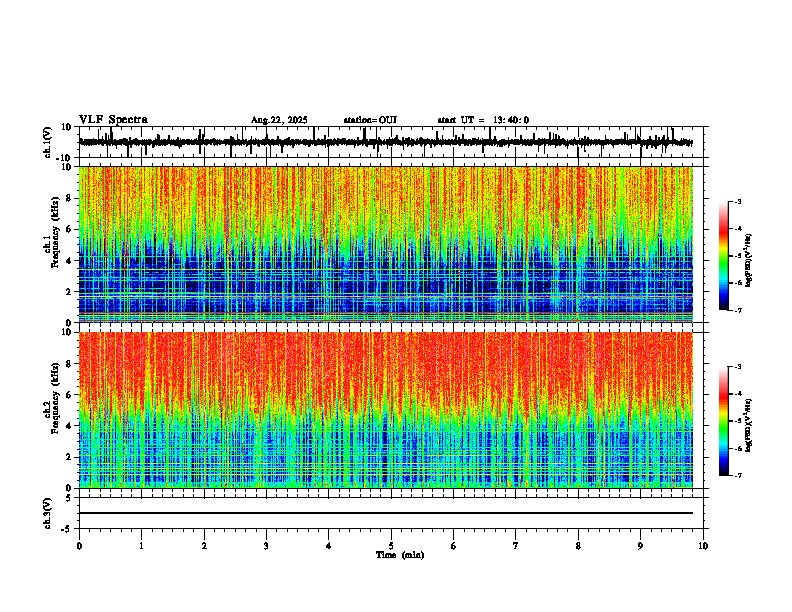Click time axis tick label "6"
This screenshot has height=612, width=792.
pos(454,546)
